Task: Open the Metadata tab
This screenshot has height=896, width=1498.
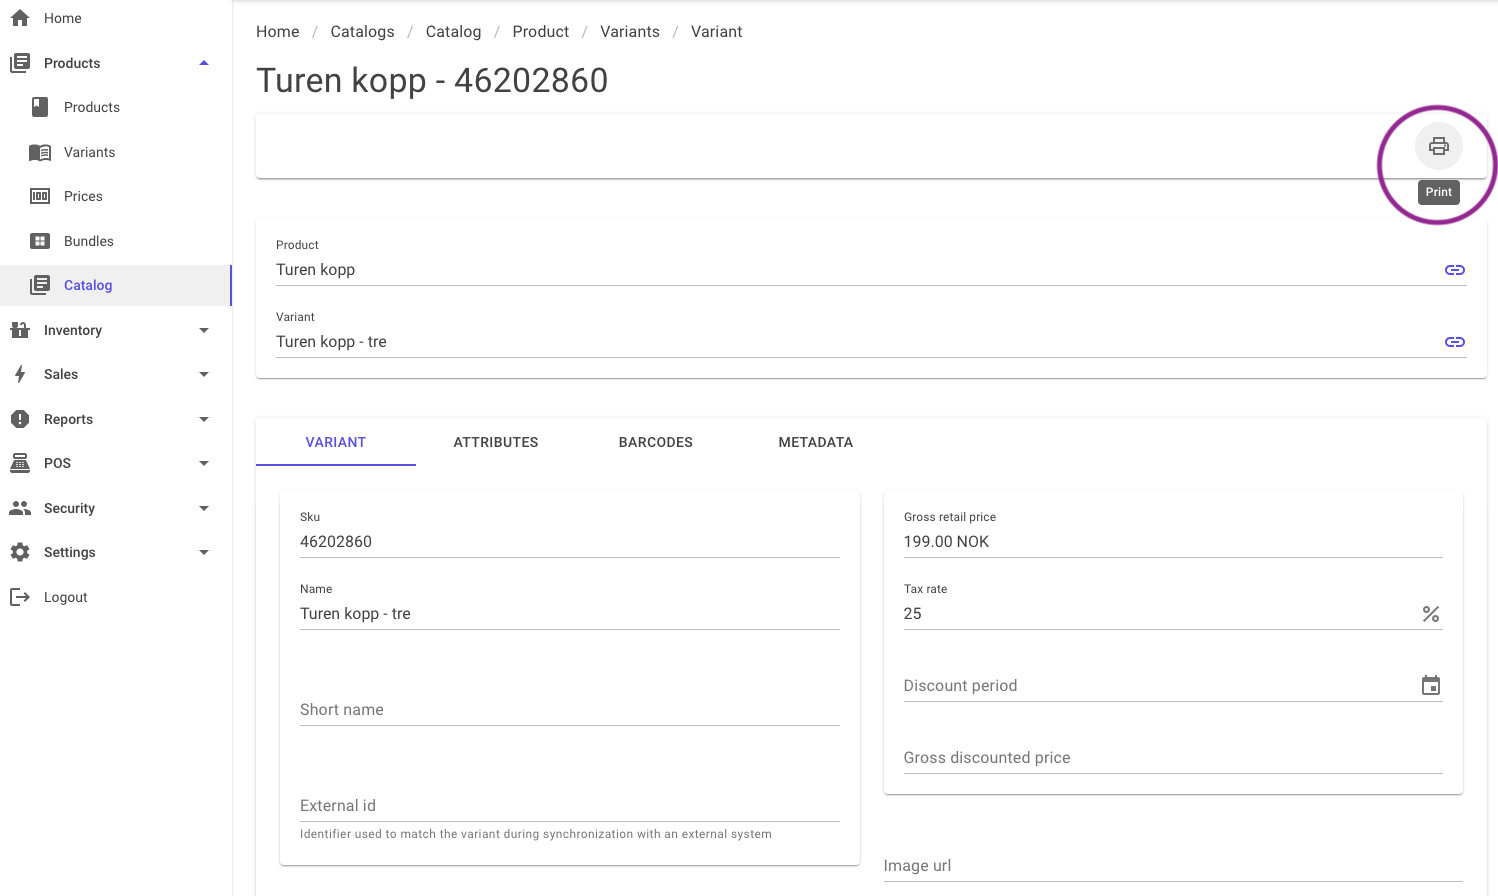Action: [x=816, y=442]
